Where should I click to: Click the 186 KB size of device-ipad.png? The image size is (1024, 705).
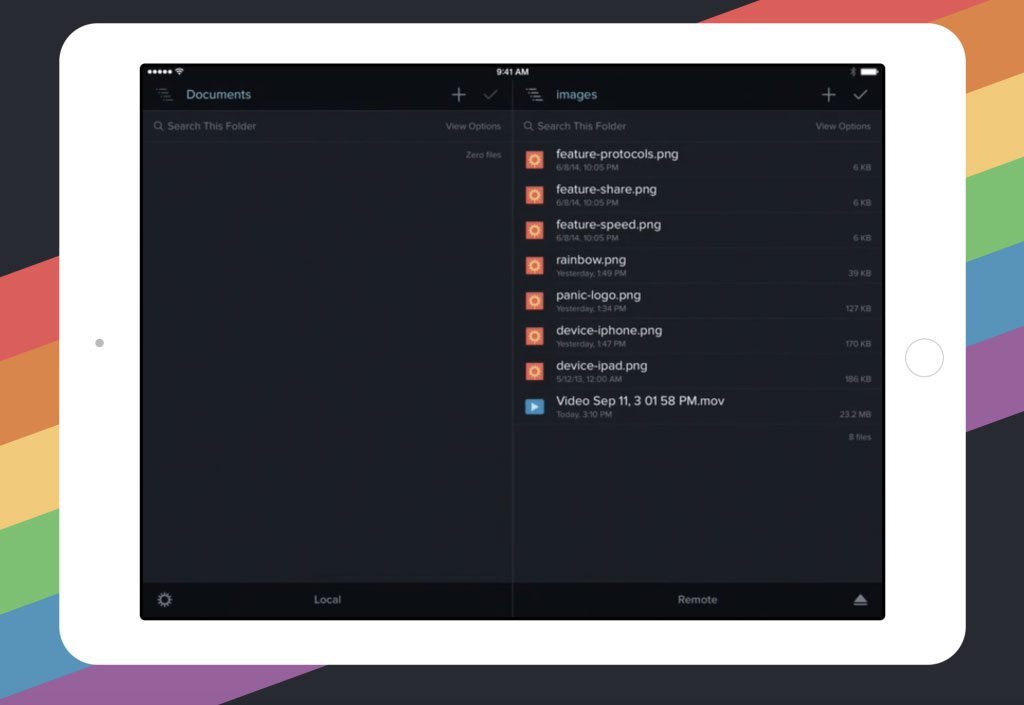click(x=858, y=379)
